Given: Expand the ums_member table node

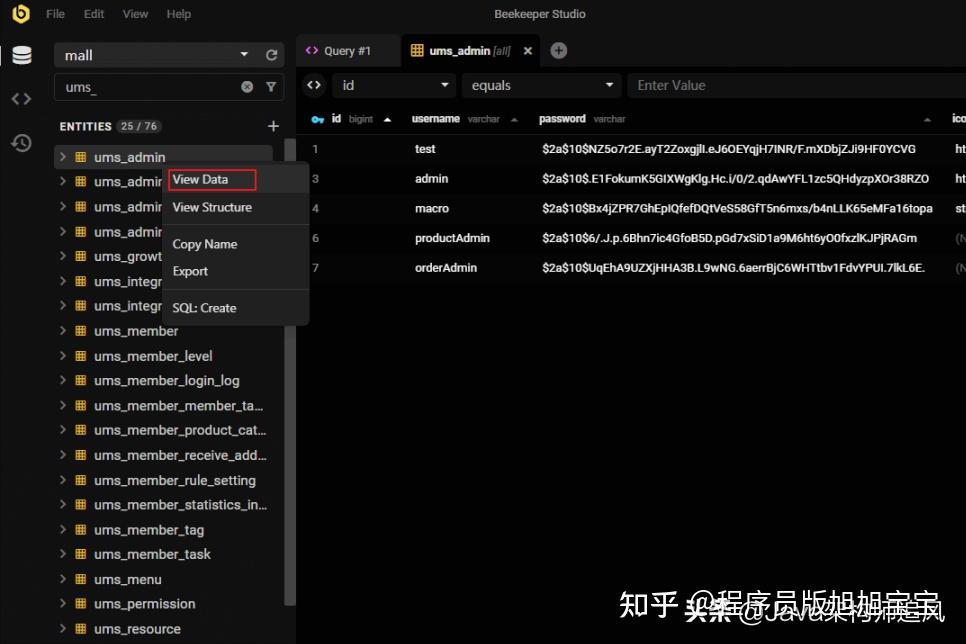Looking at the screenshot, I should coord(62,331).
